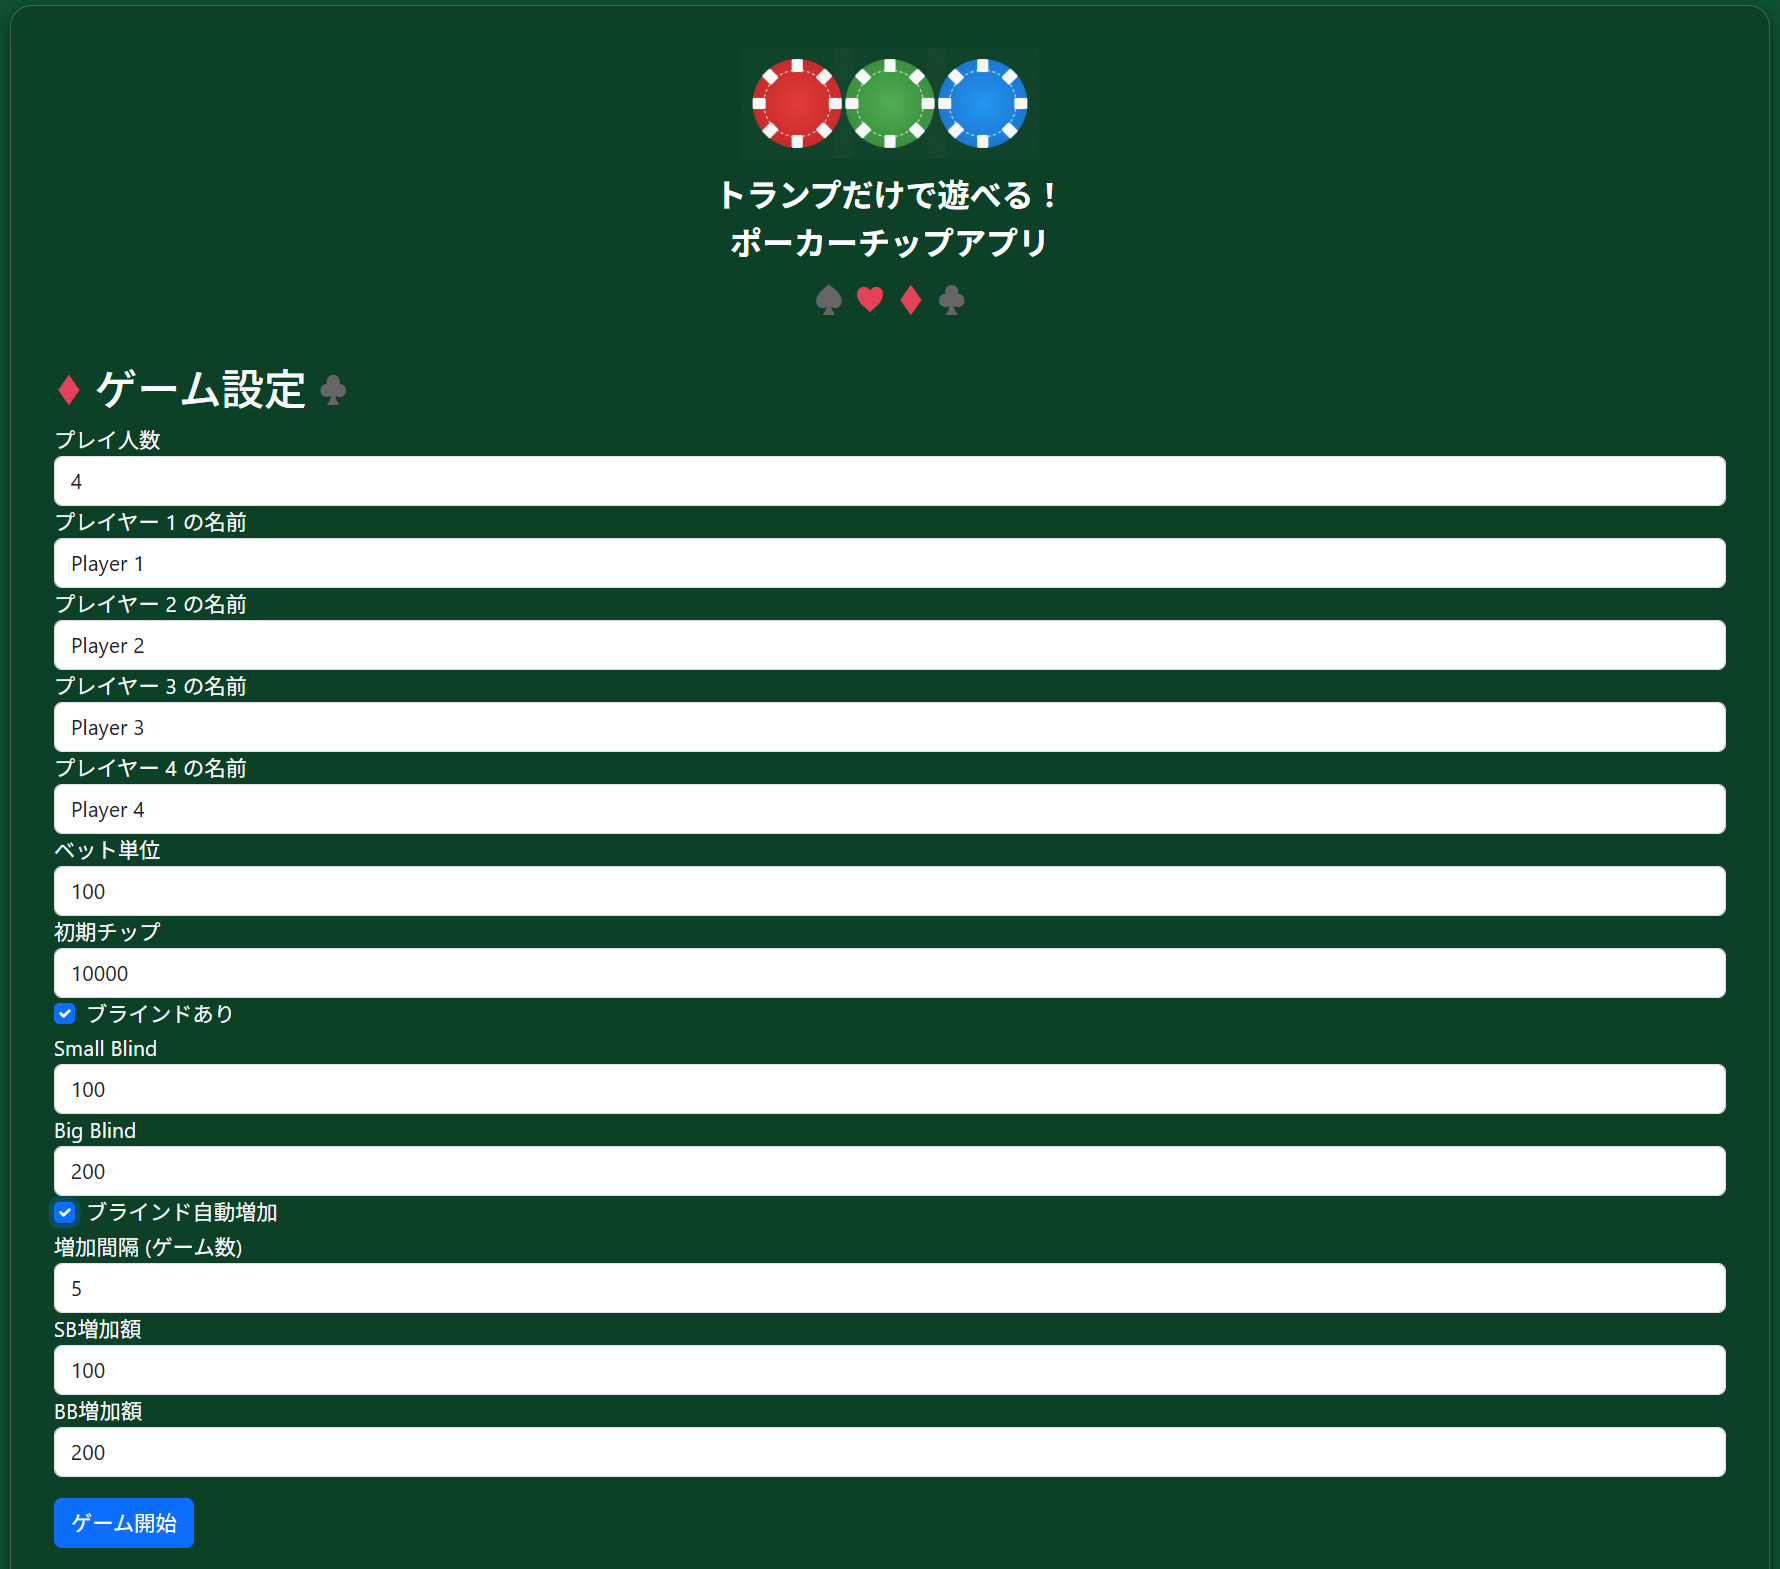
Task: Focus the プレイ人数 input field
Action: click(889, 481)
